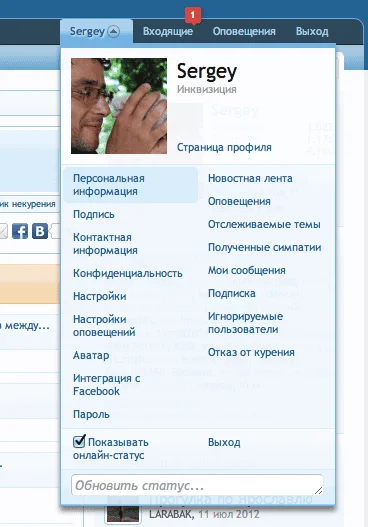
Task: Go to Конфиденциальность settings
Action: point(128,273)
